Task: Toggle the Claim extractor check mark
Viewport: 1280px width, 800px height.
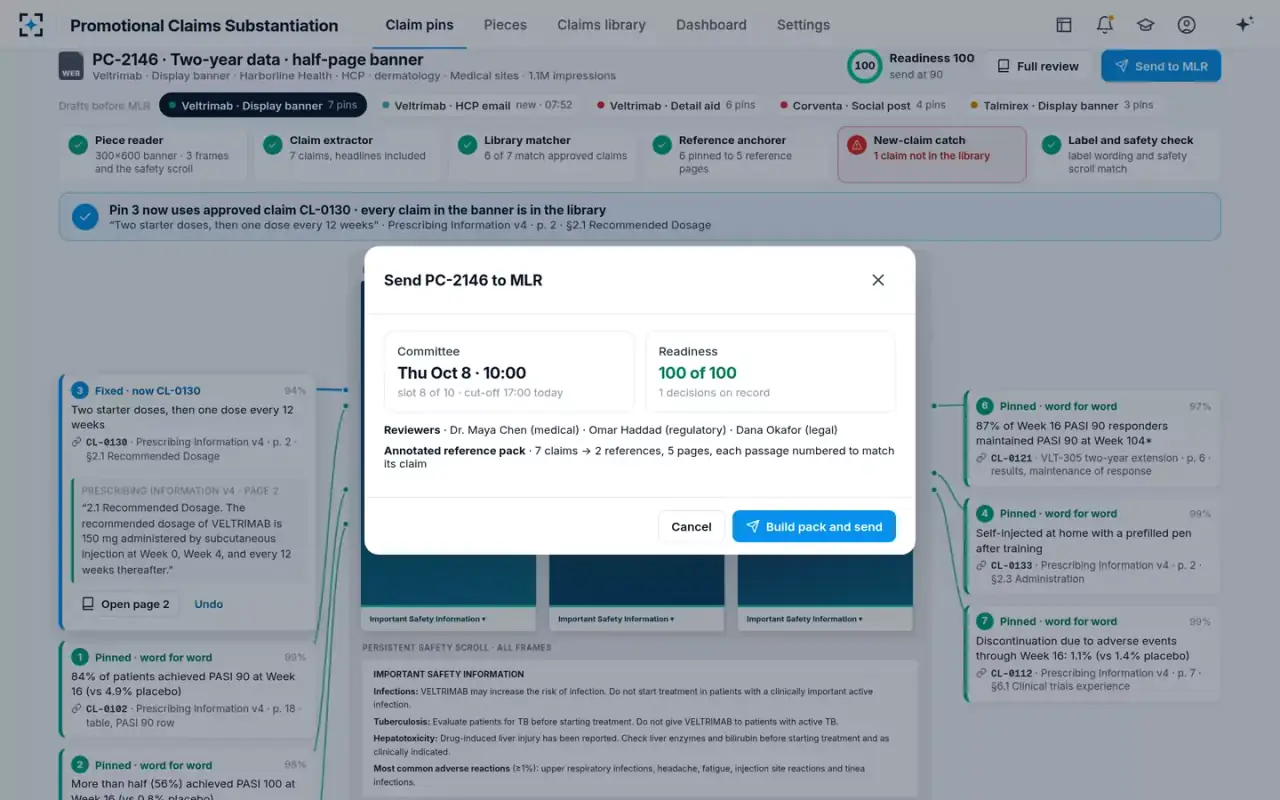Action: 272,145
